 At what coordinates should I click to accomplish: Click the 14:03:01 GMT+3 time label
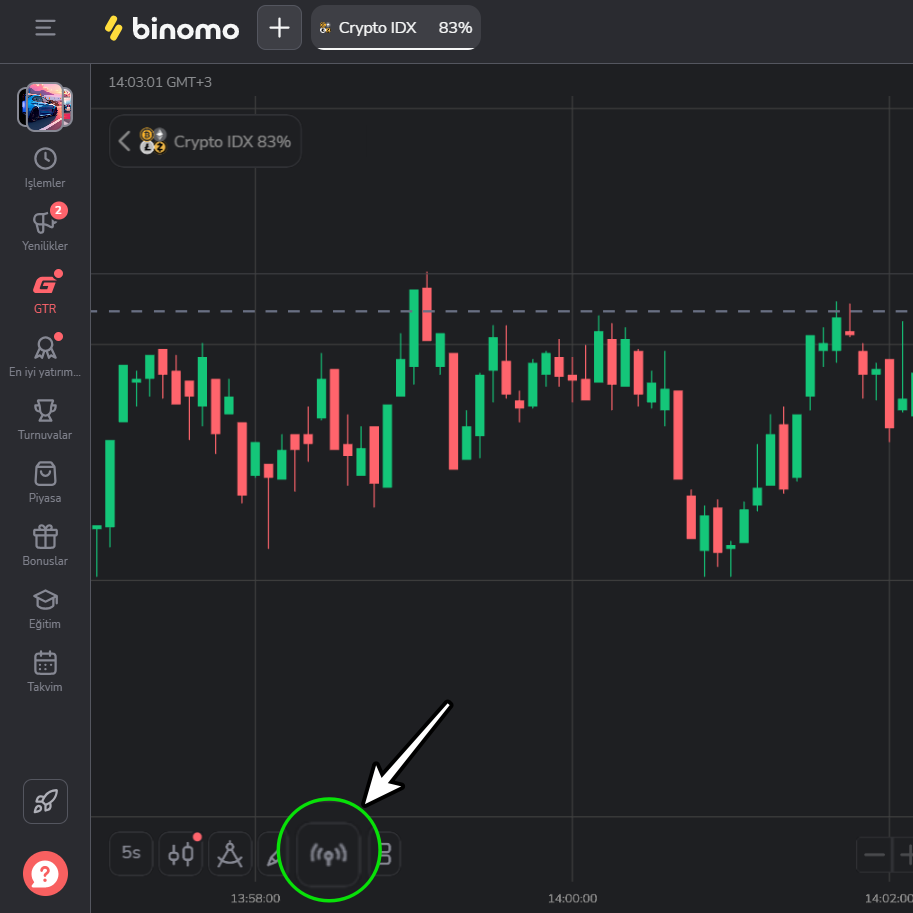[160, 82]
